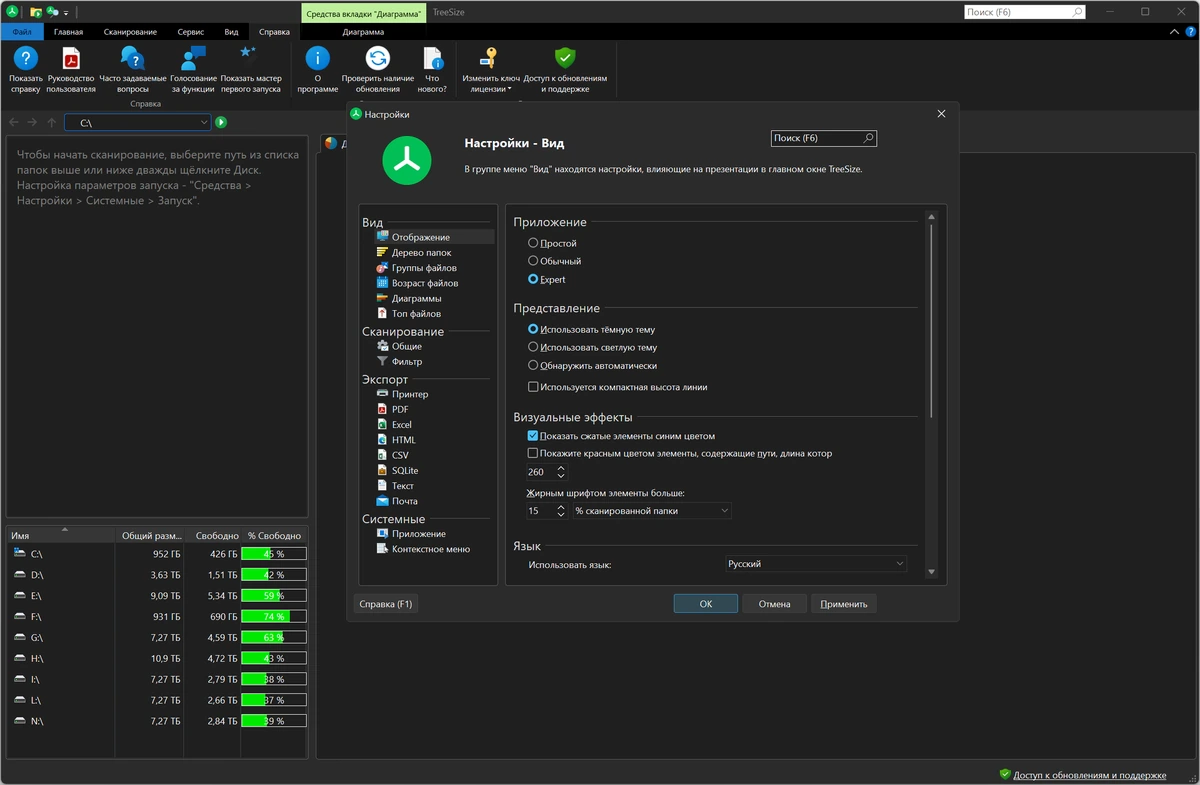Viewport: 1200px width, 785px height.
Task: Open Справка (F1) help button
Action: point(386,604)
